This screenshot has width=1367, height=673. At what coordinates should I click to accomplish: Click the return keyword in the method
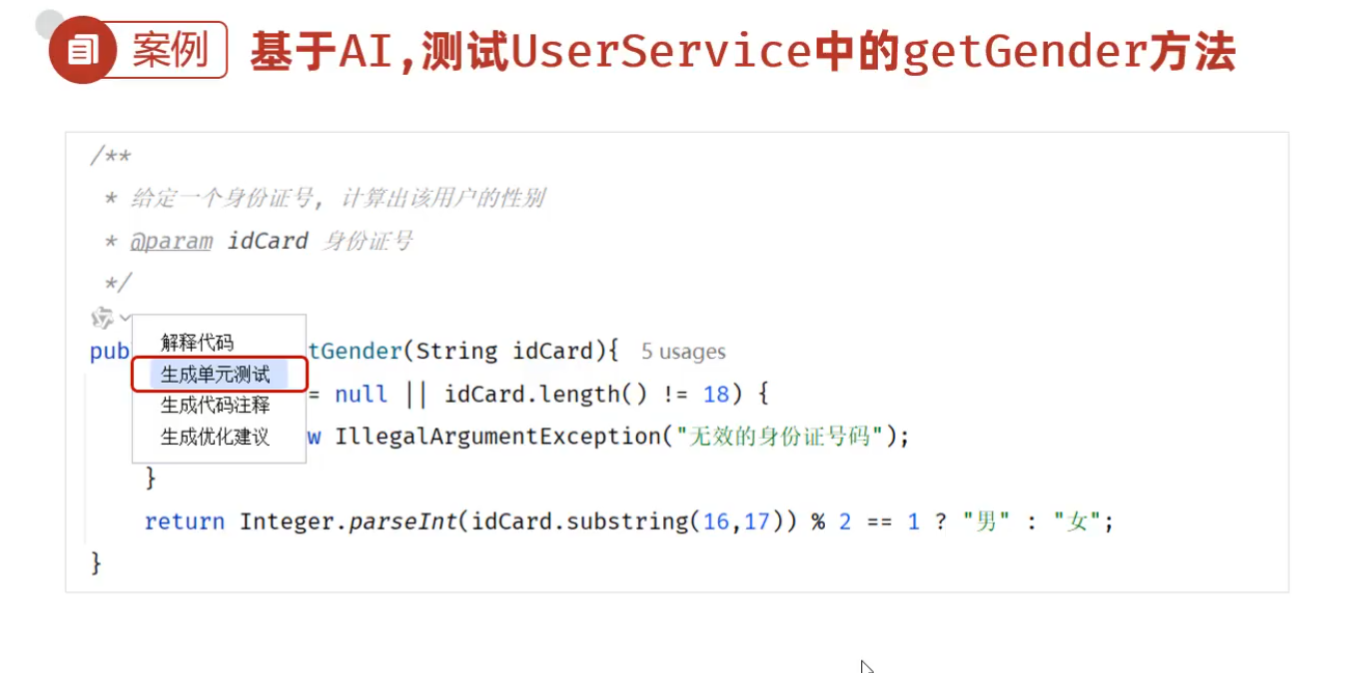(x=185, y=522)
